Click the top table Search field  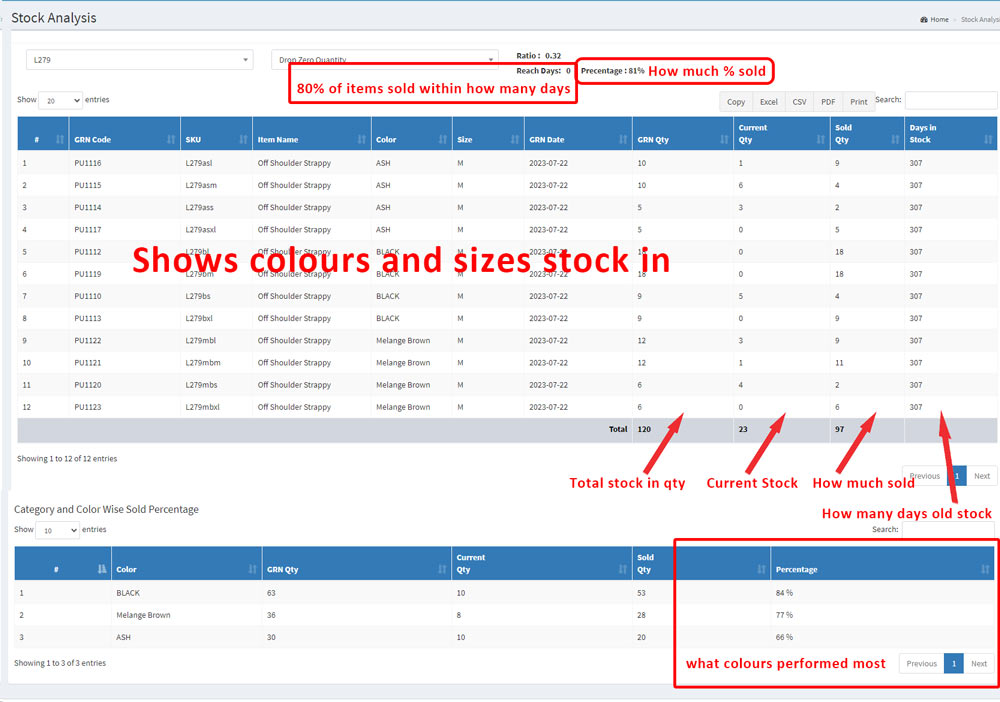coord(950,100)
